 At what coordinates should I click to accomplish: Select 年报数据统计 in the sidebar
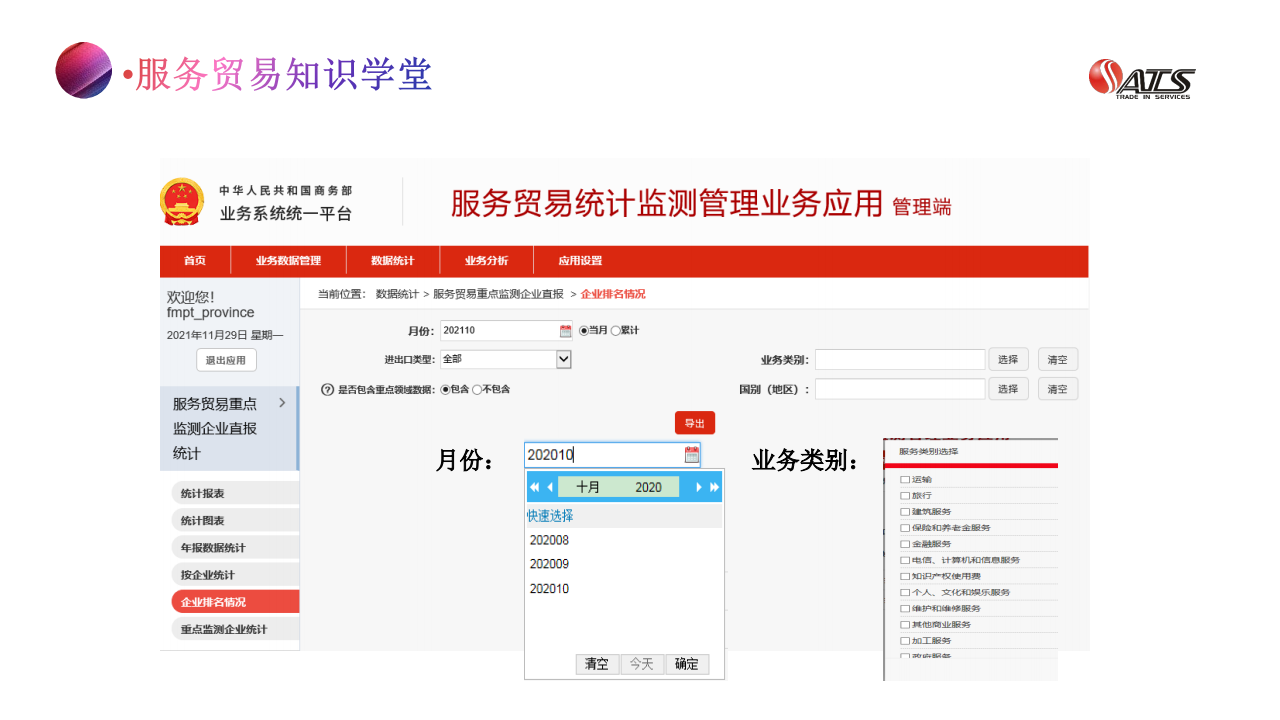point(235,547)
